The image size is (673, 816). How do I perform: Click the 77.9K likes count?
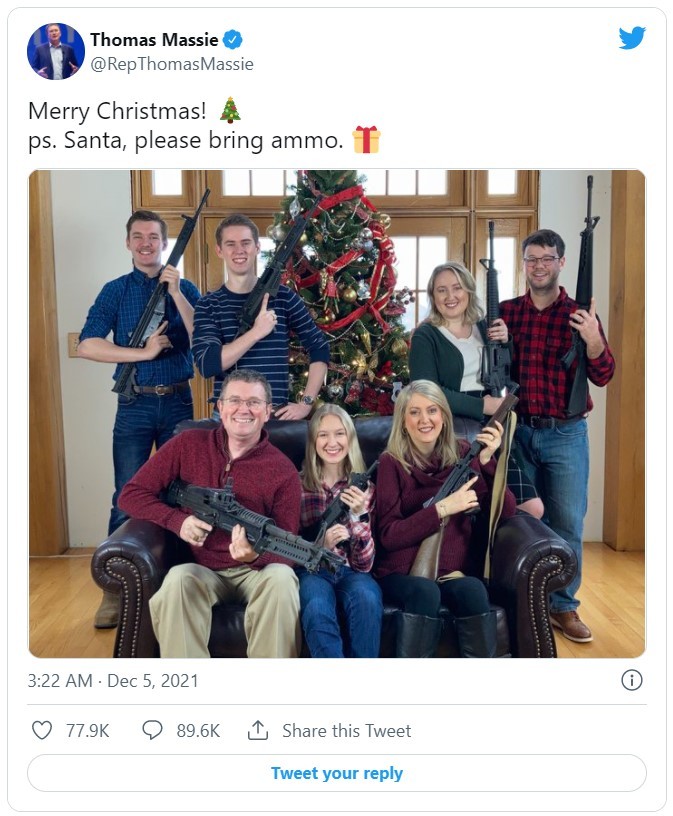click(87, 731)
